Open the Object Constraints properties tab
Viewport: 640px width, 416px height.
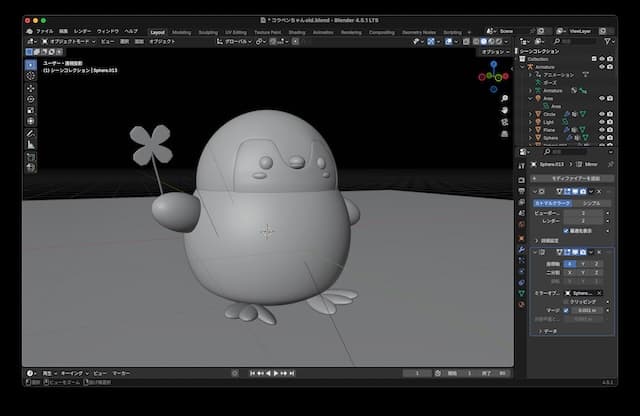[x=522, y=283]
